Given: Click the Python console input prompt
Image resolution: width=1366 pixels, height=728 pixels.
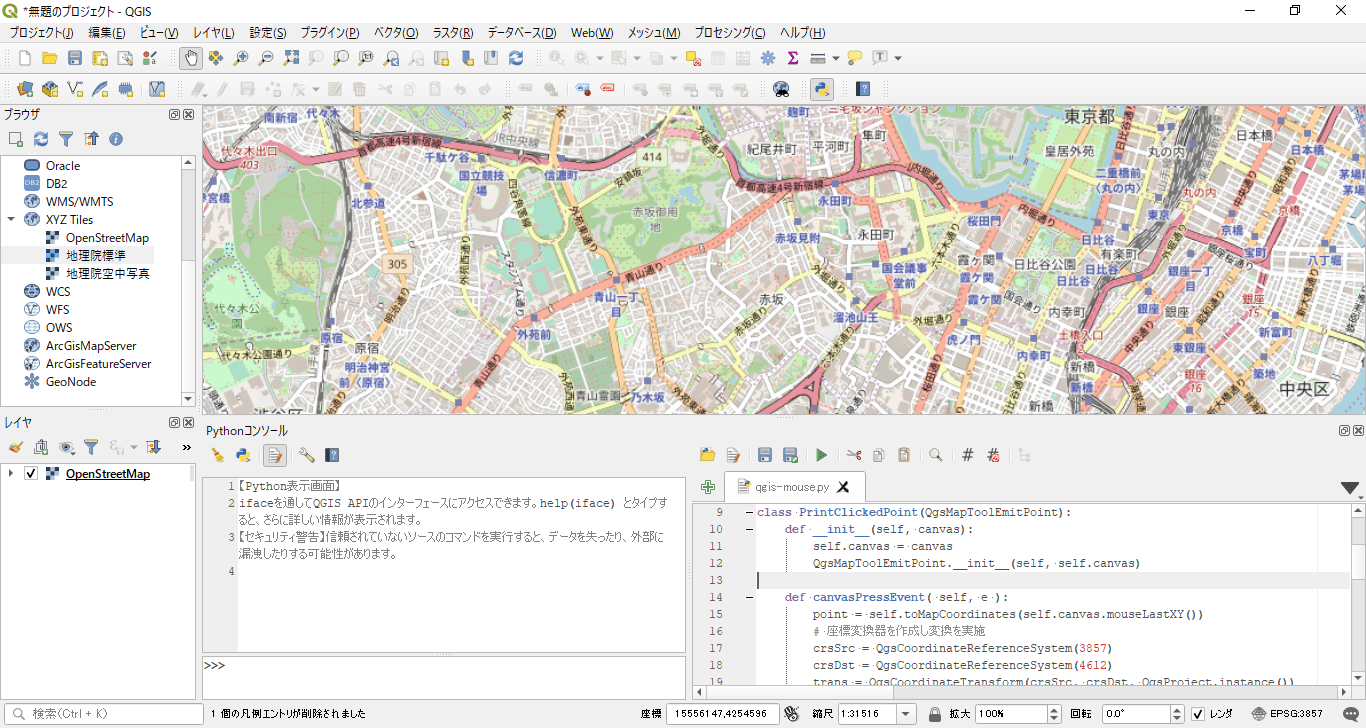Looking at the screenshot, I should (443, 677).
